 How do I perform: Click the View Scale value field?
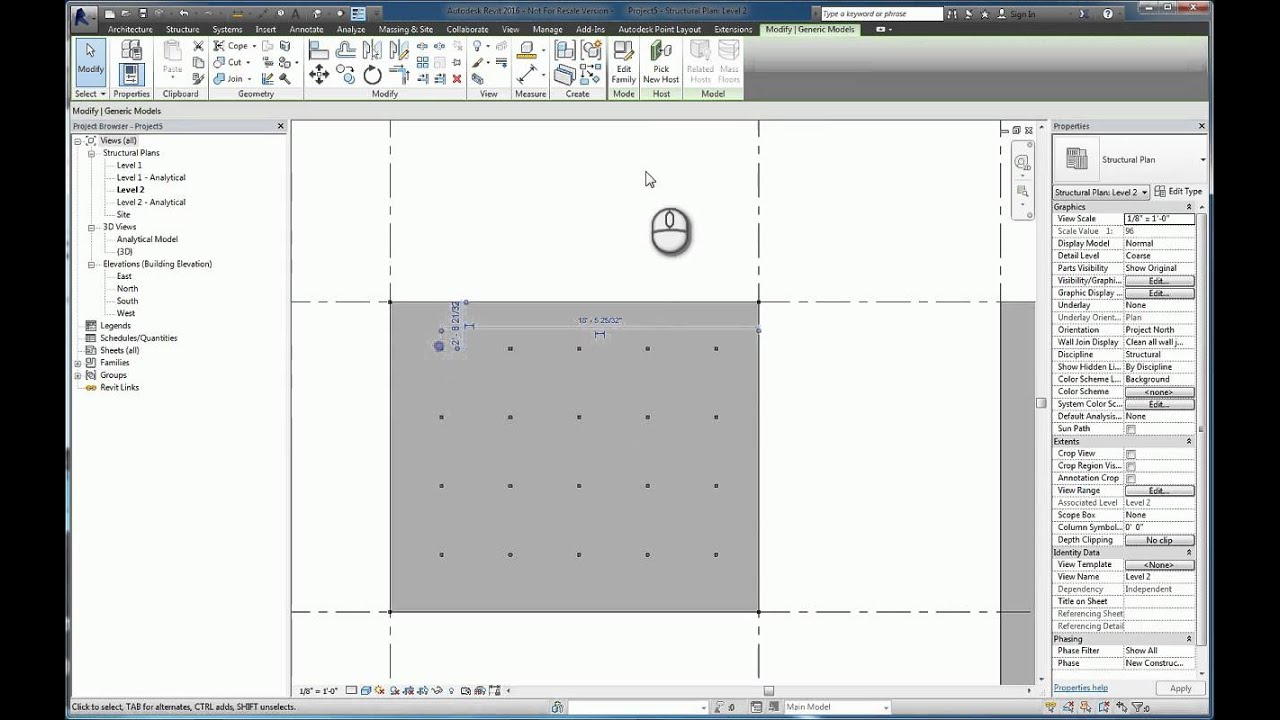pyautogui.click(x=1159, y=219)
